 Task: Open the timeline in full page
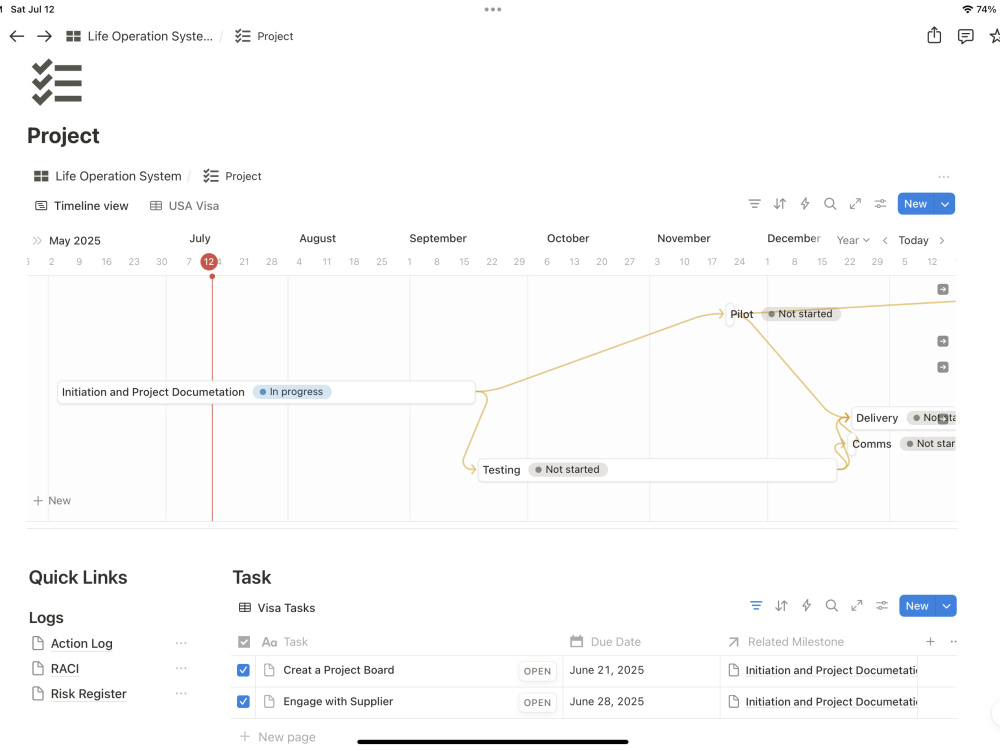855,204
